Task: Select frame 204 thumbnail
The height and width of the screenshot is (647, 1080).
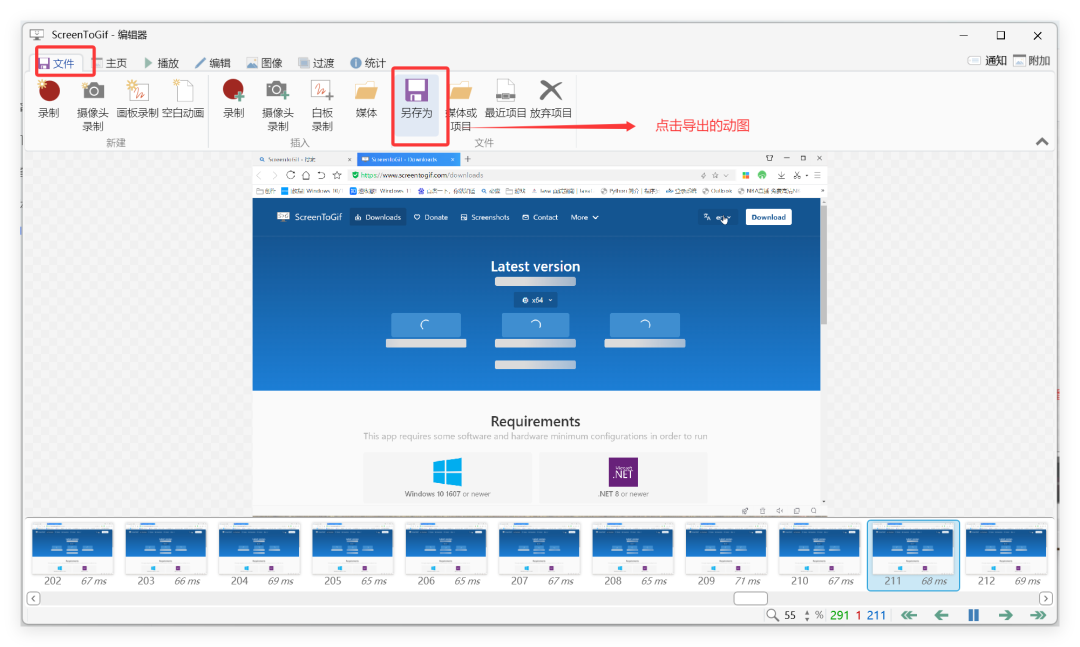Action: (259, 555)
